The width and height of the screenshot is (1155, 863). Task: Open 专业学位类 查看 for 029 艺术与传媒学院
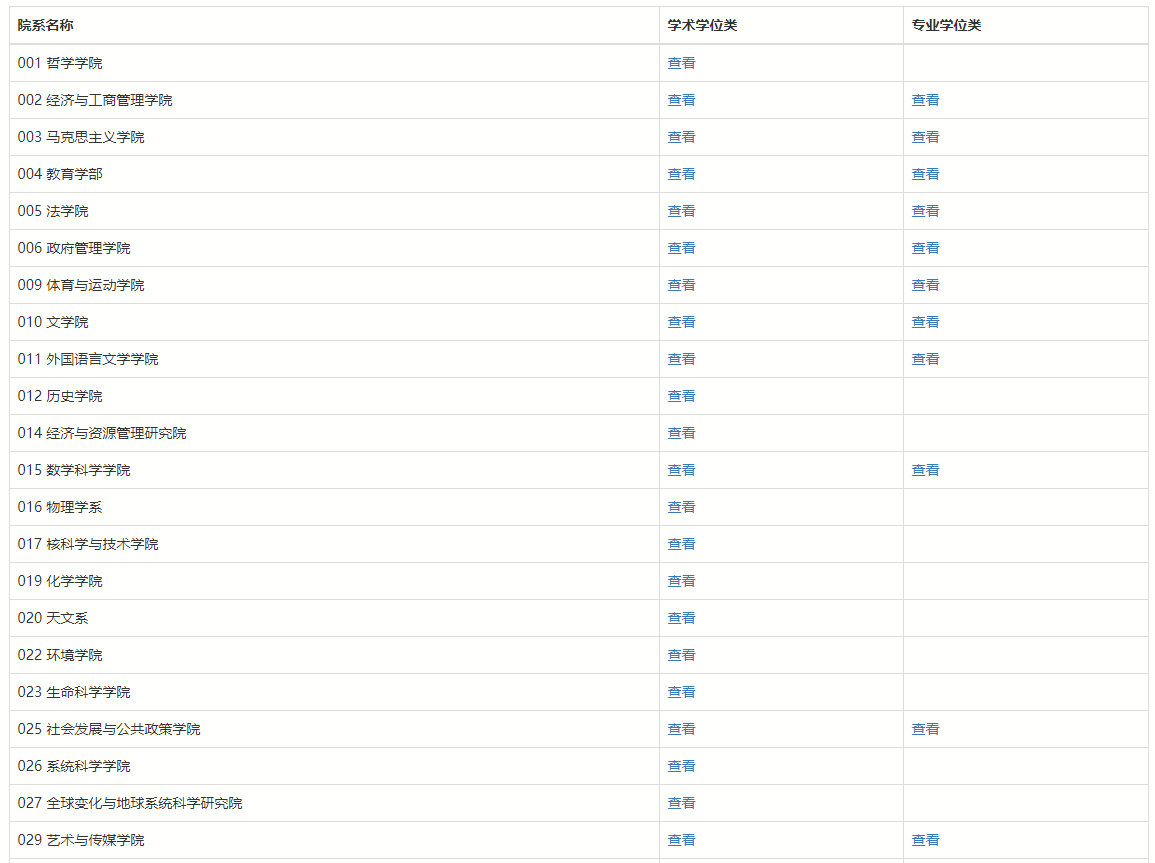pos(925,840)
